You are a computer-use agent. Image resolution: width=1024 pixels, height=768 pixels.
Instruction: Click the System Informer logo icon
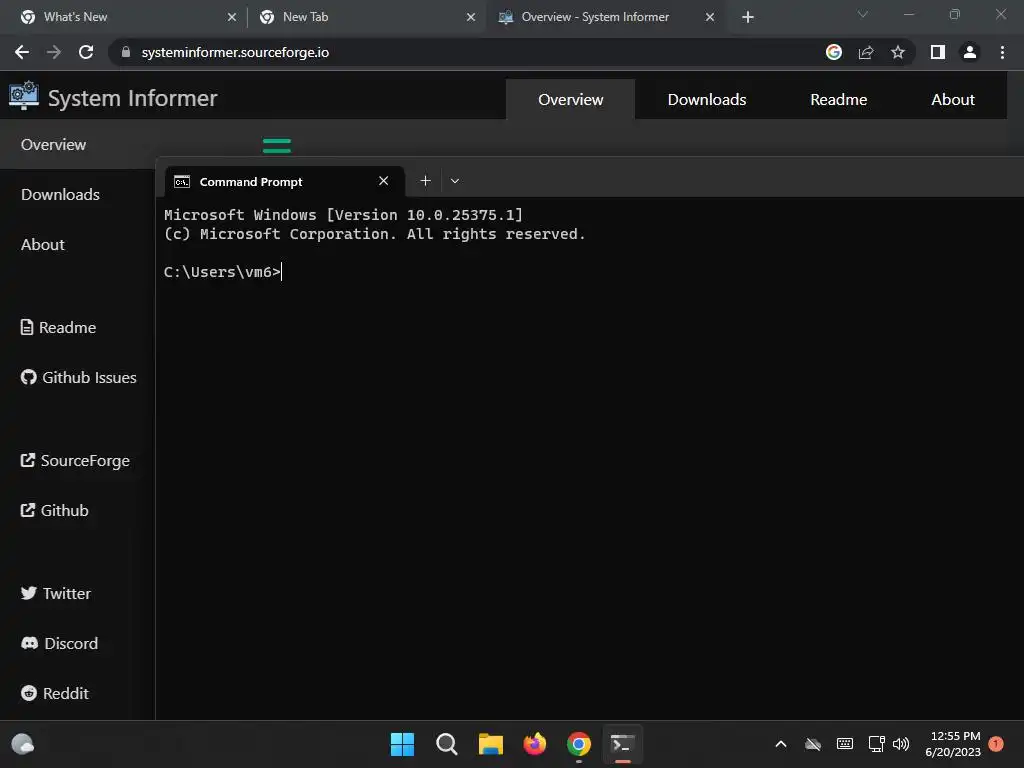coord(24,95)
